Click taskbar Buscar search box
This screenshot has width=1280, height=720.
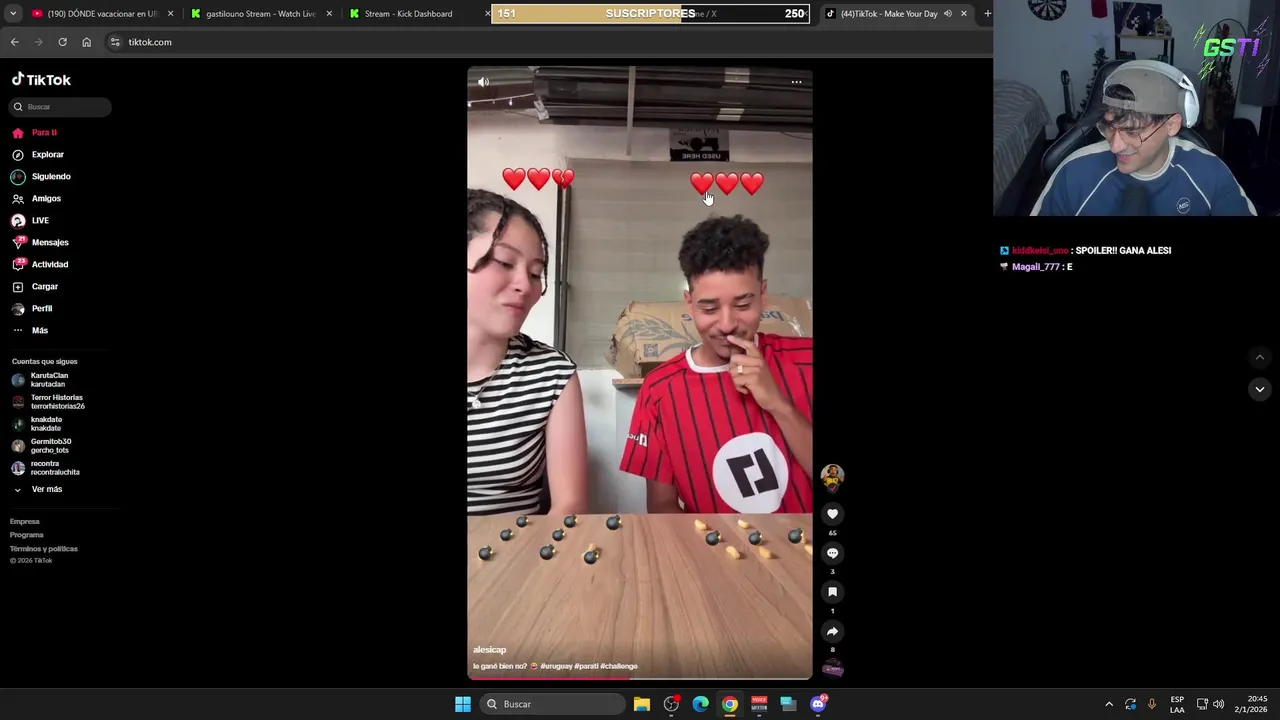point(552,704)
